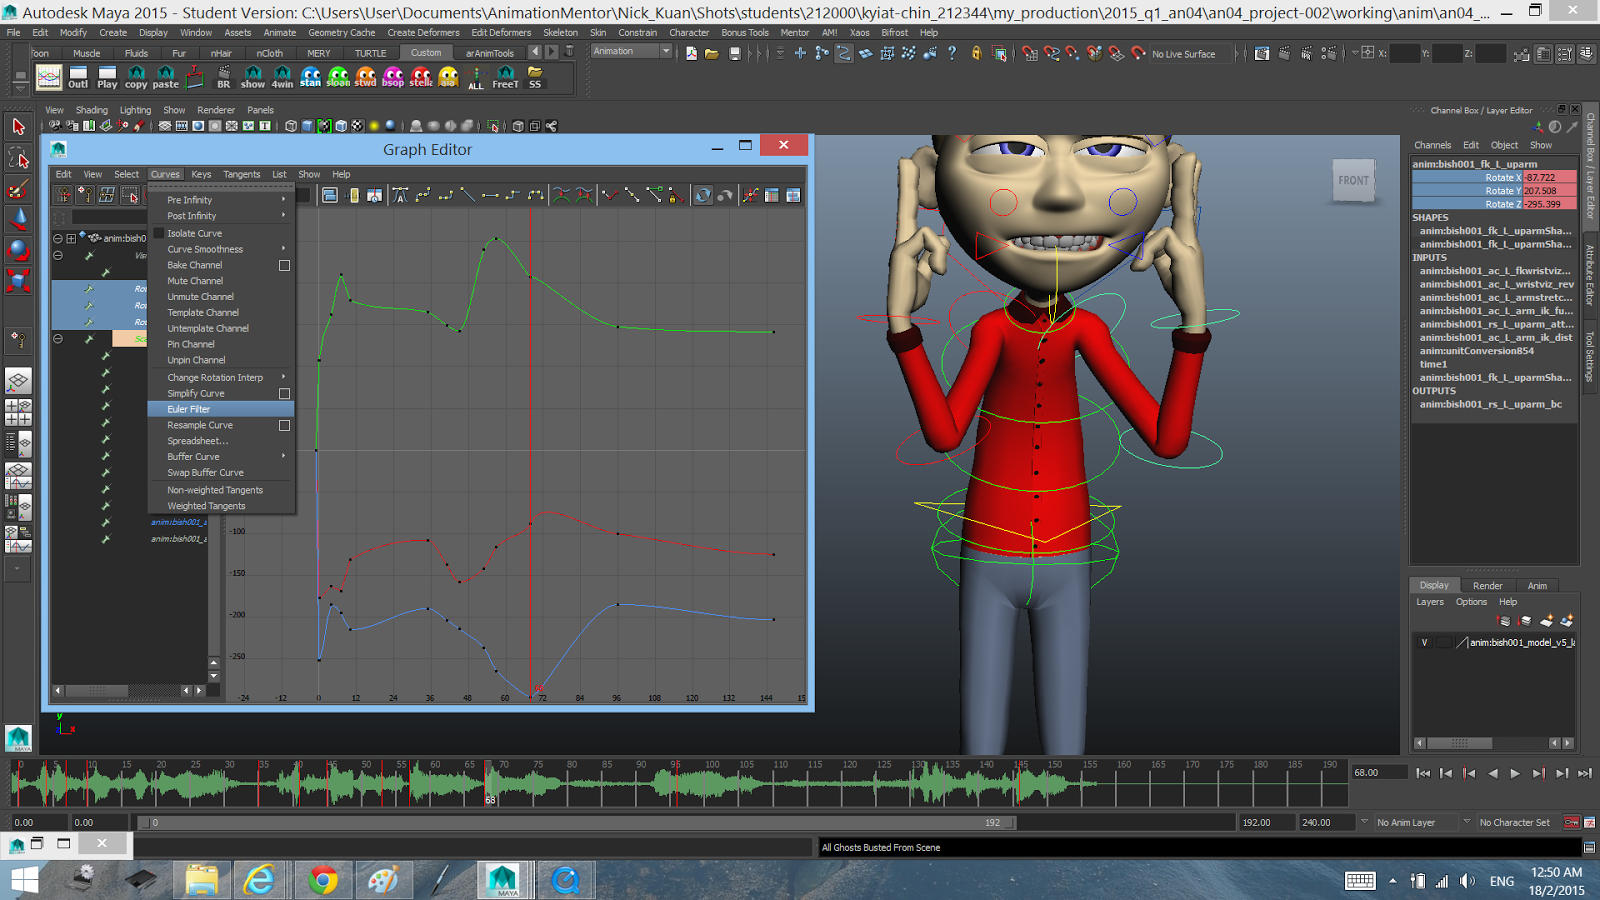Click the FreeT shelf icon

pyautogui.click(x=505, y=76)
